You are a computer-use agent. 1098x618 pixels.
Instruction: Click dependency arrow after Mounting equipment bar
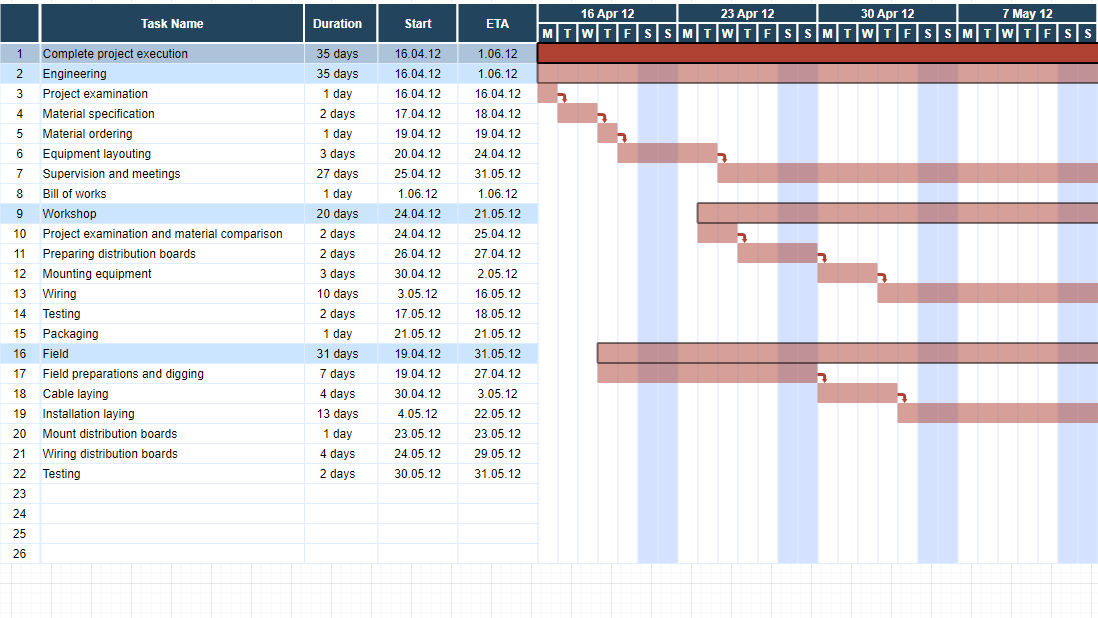(883, 278)
